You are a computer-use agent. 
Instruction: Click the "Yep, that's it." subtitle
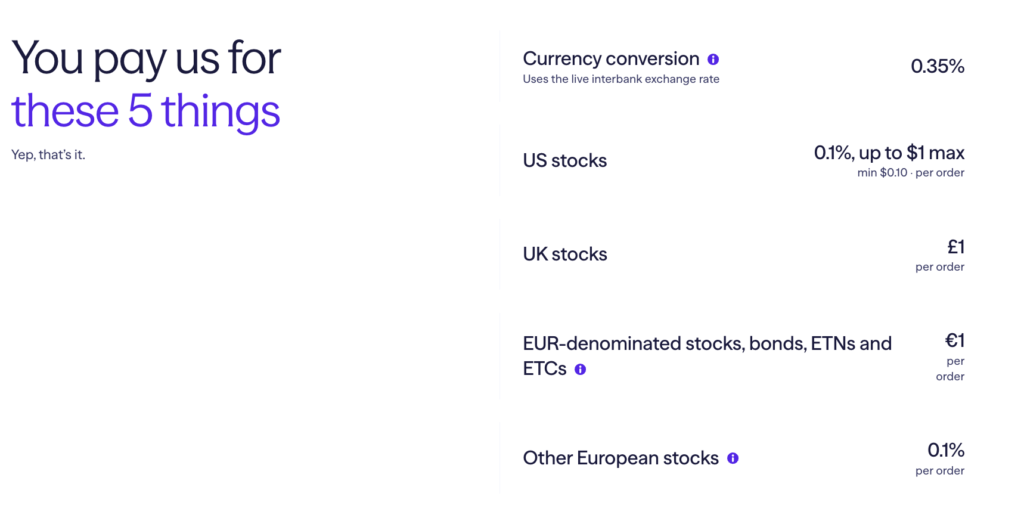(48, 155)
